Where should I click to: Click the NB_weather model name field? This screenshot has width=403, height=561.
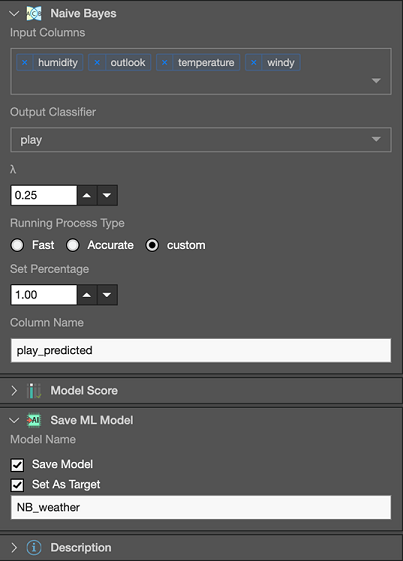[x=201, y=507]
